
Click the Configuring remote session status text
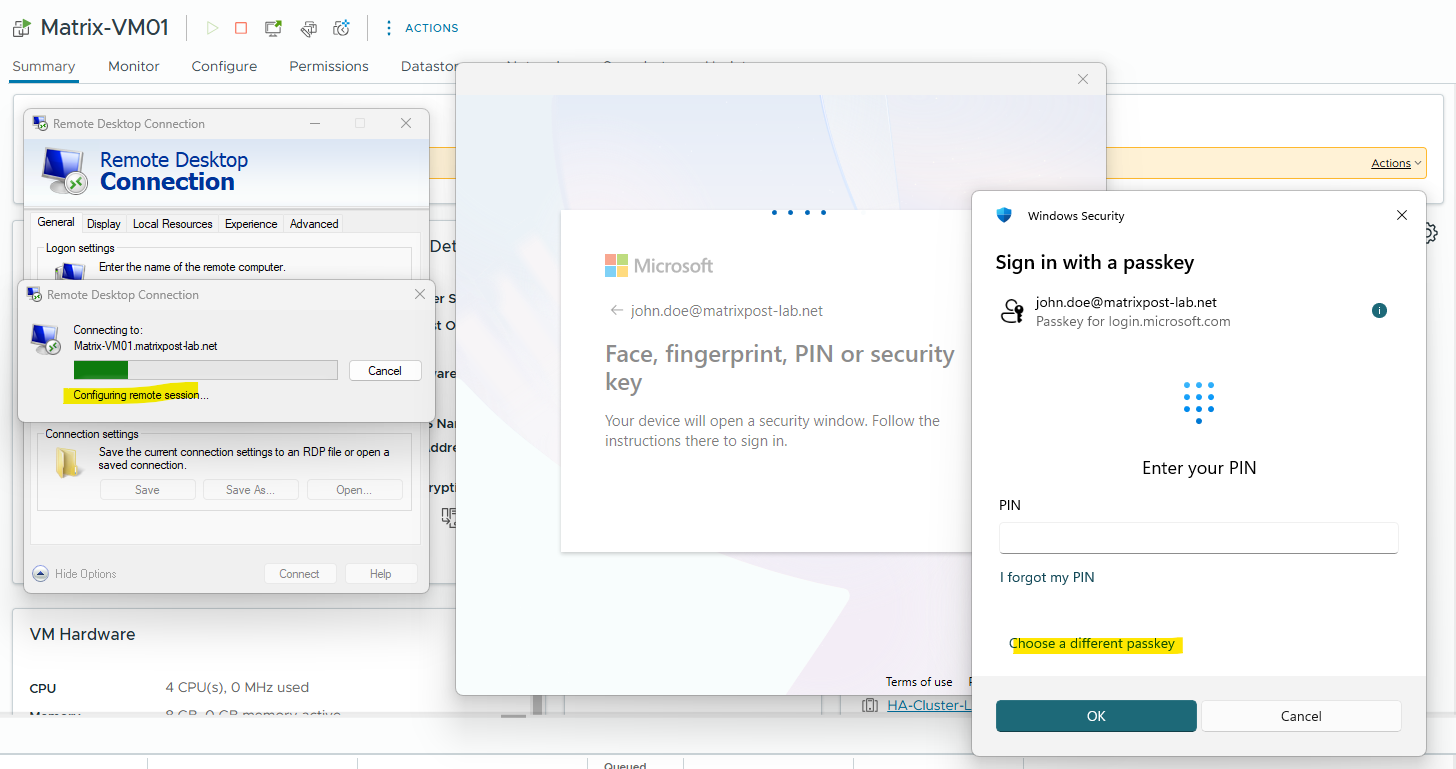[141, 395]
